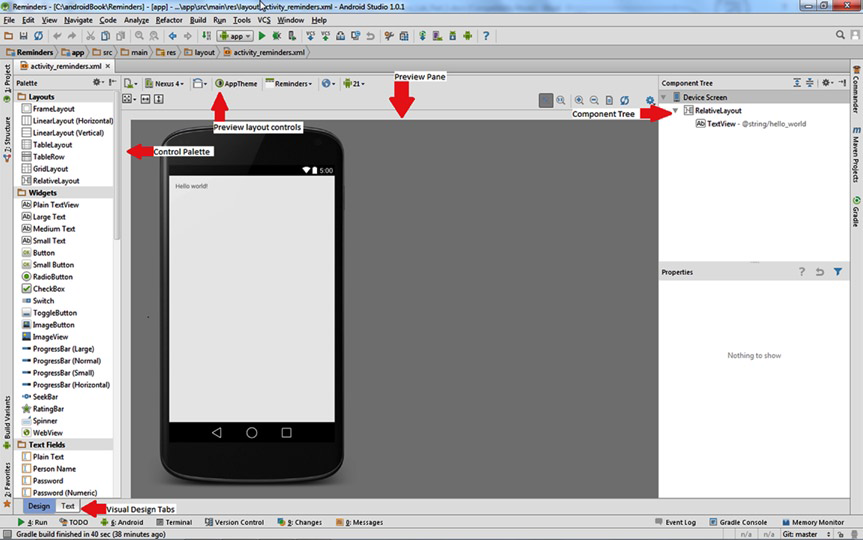863x540 pixels.
Task: Select CheckBox widget in the palette
Action: pyautogui.click(x=48, y=289)
